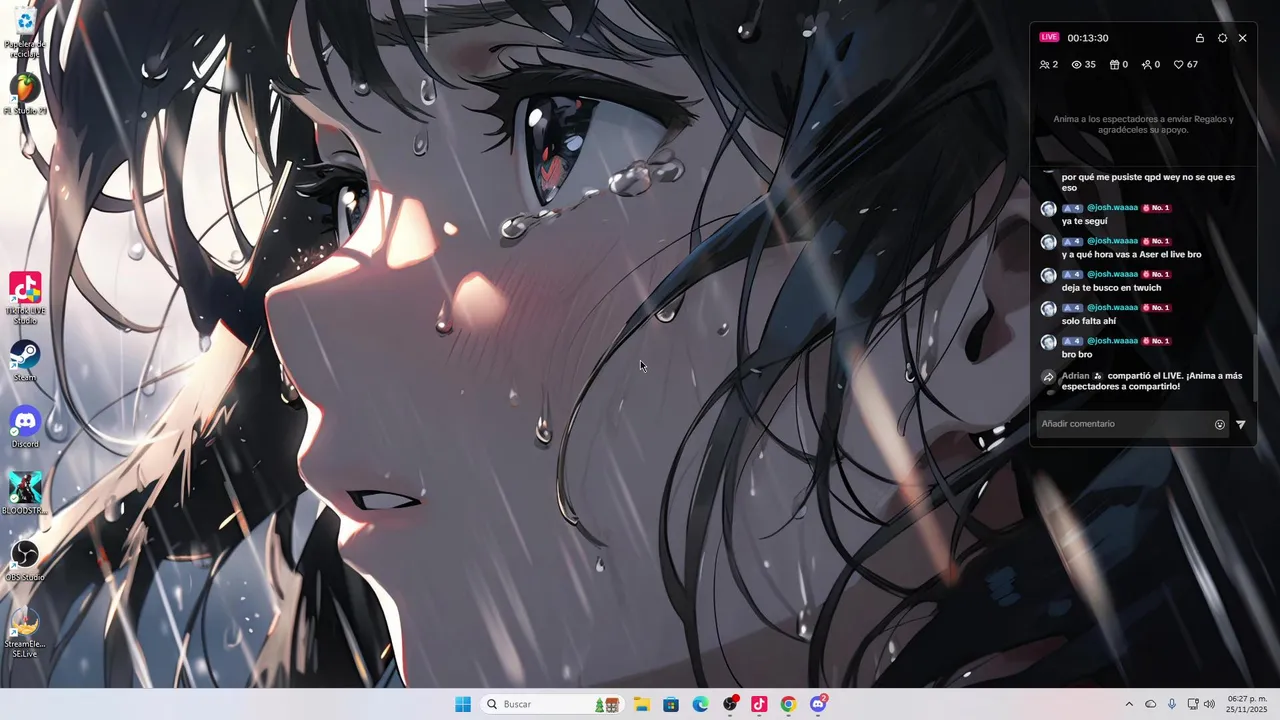Expand the hidden system tray icons chevron
This screenshot has width=1280, height=720.
coord(1129,704)
